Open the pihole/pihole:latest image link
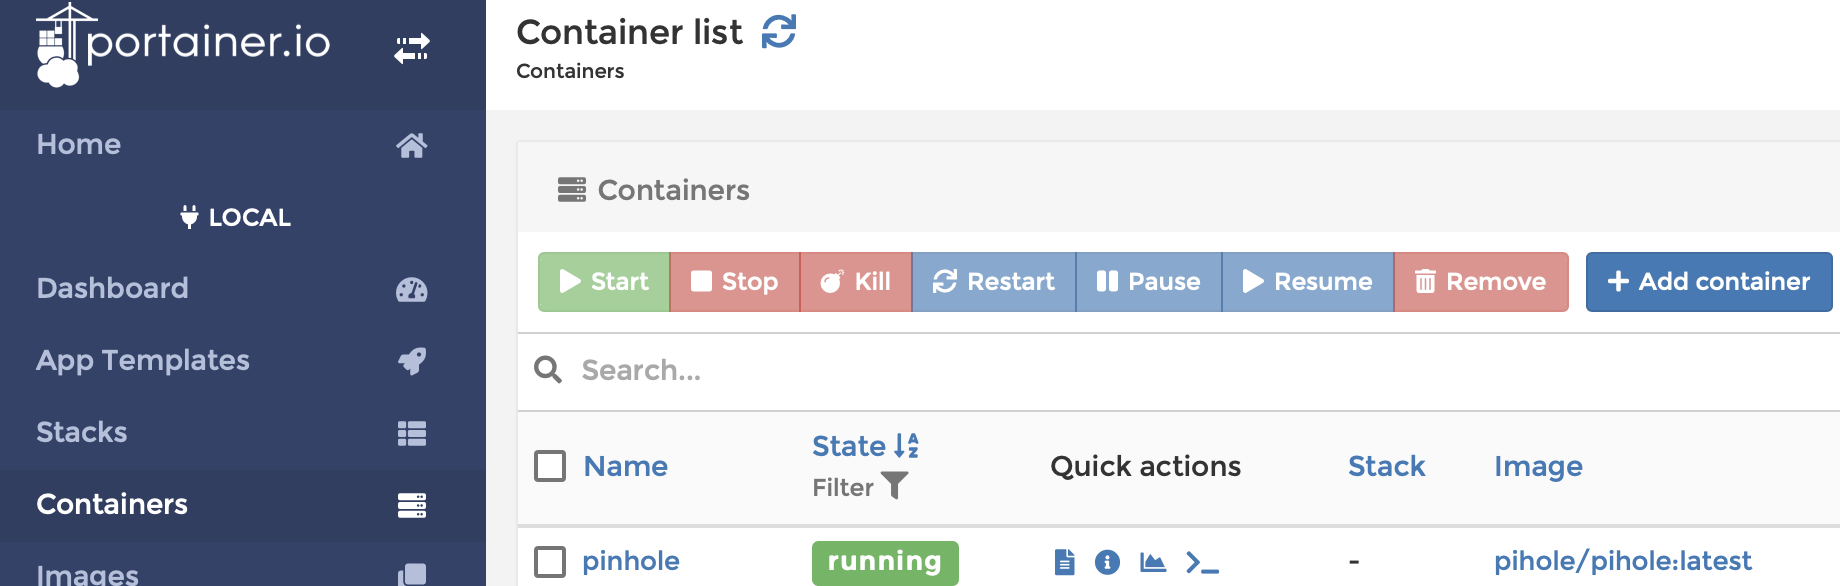The height and width of the screenshot is (586, 1840). [1623, 561]
